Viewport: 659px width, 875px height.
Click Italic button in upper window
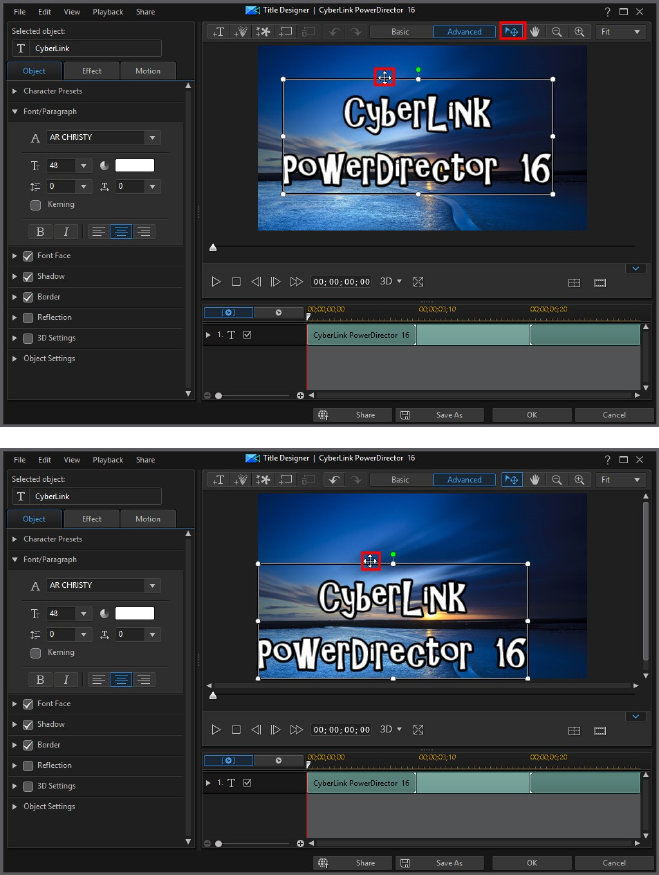66,232
